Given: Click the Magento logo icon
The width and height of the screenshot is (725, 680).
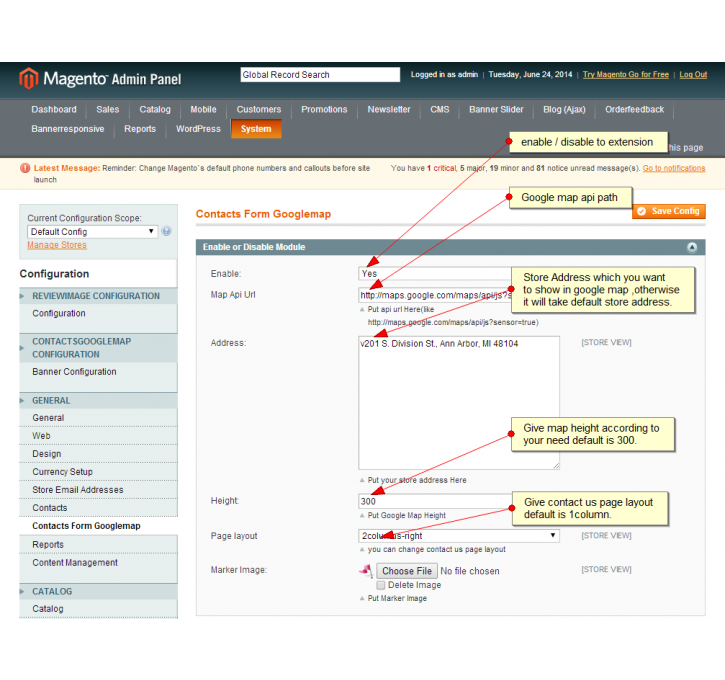Looking at the screenshot, I should [28, 78].
